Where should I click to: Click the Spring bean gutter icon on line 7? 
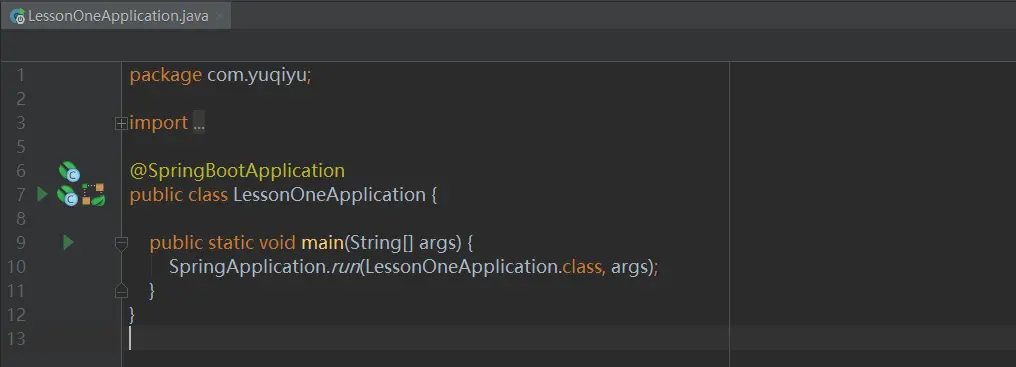pos(67,195)
